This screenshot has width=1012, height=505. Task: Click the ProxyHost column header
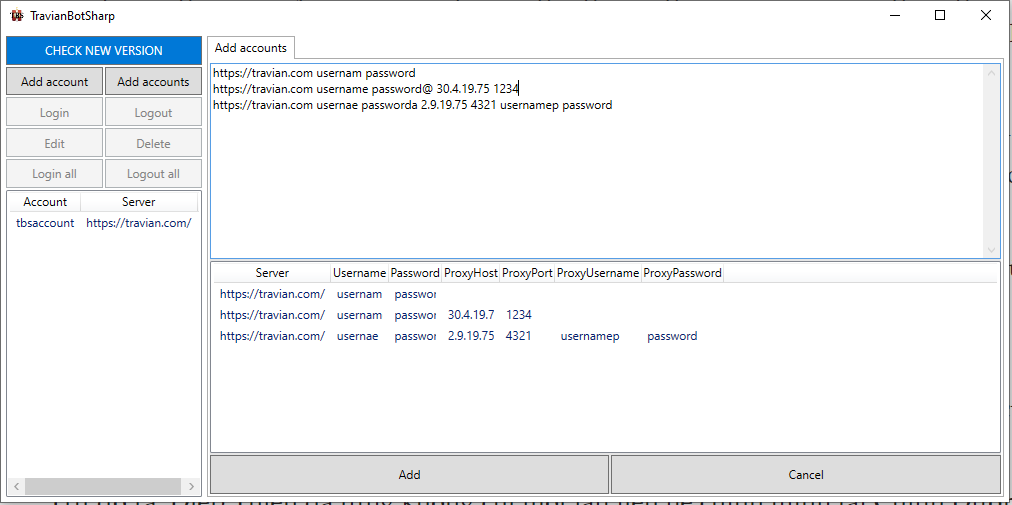pos(471,273)
